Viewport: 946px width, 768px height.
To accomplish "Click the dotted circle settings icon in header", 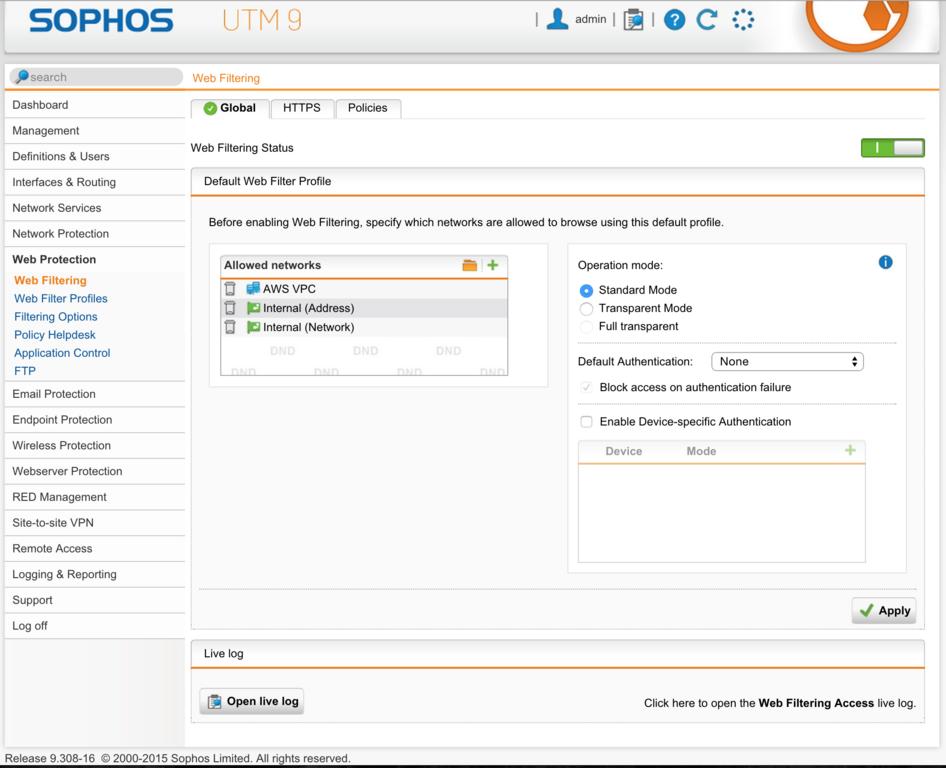I will coord(743,19).
